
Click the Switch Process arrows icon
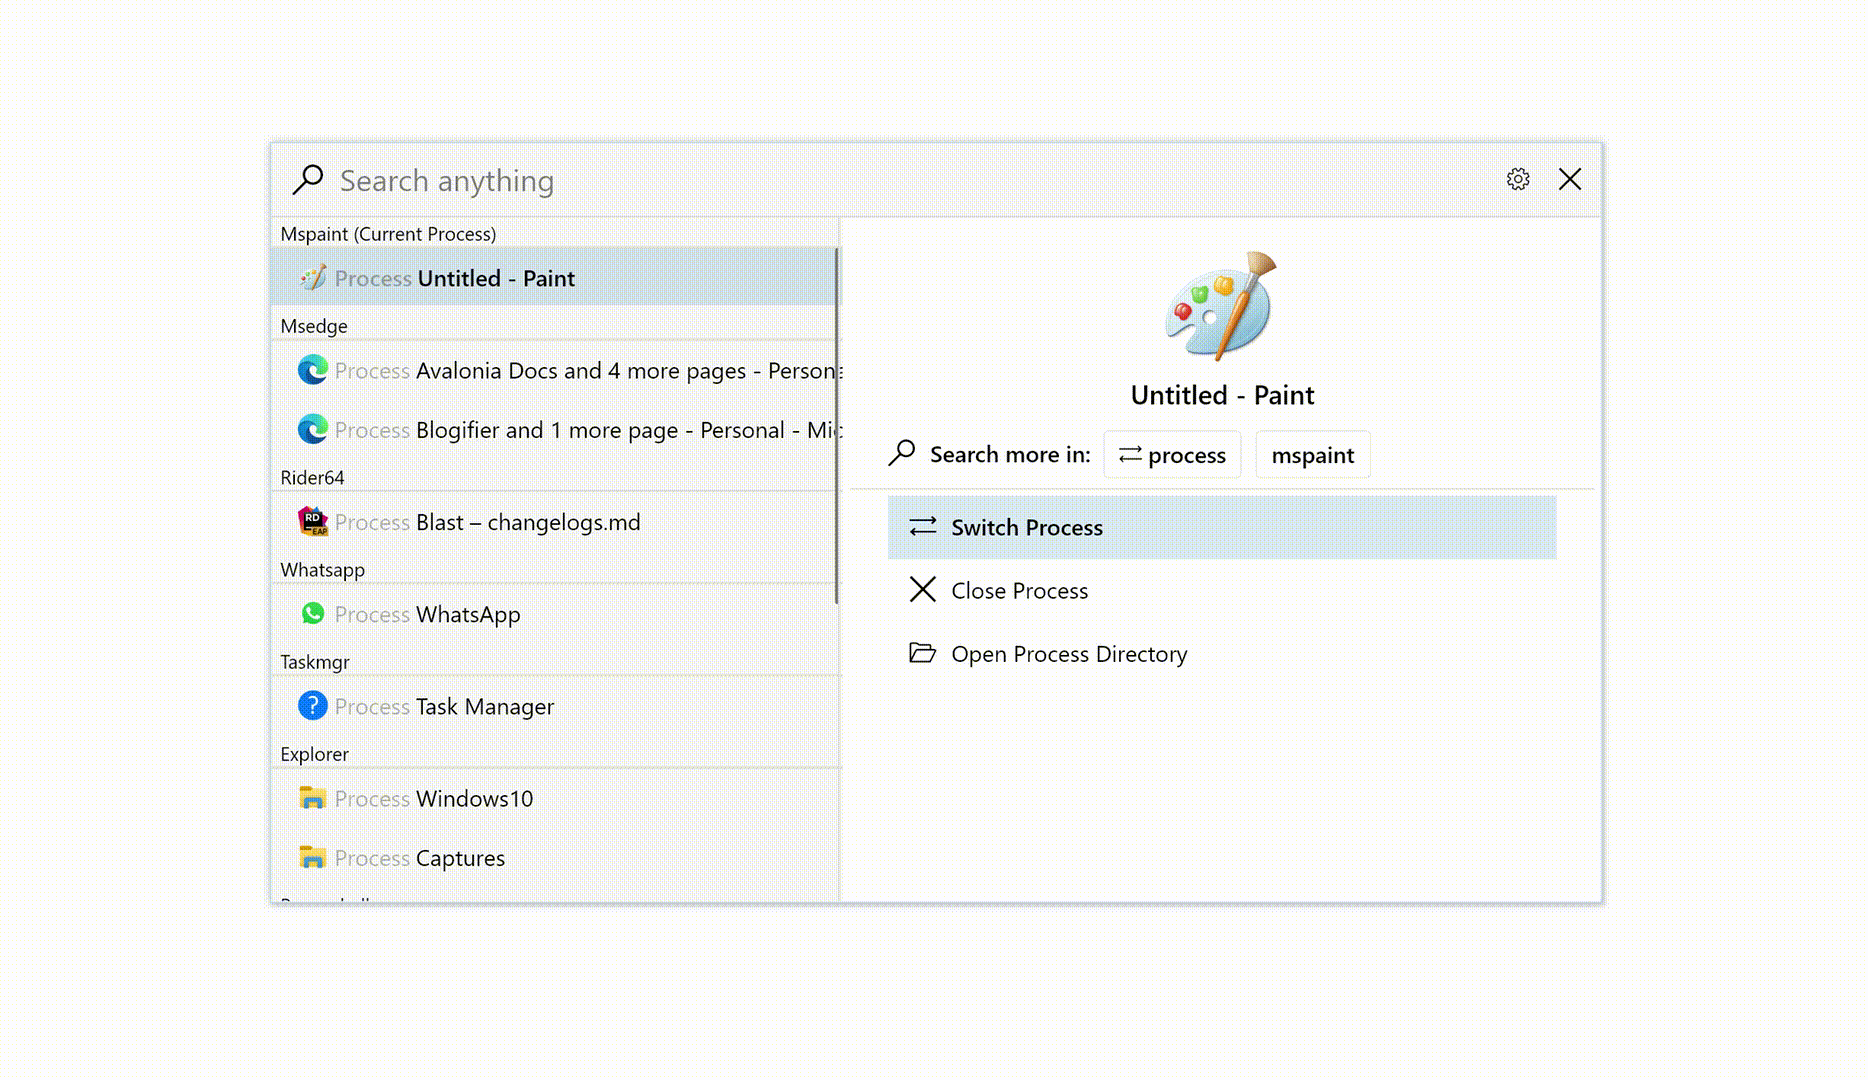(x=922, y=526)
